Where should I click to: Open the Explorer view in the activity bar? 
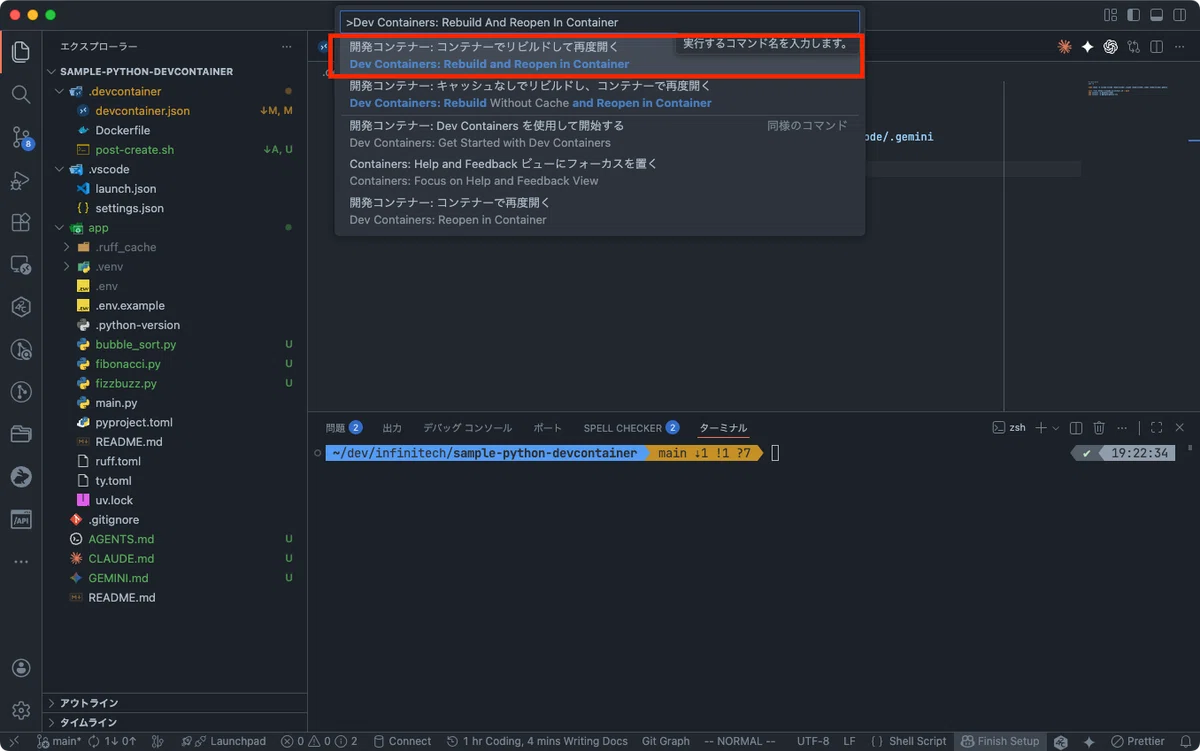coord(21,52)
